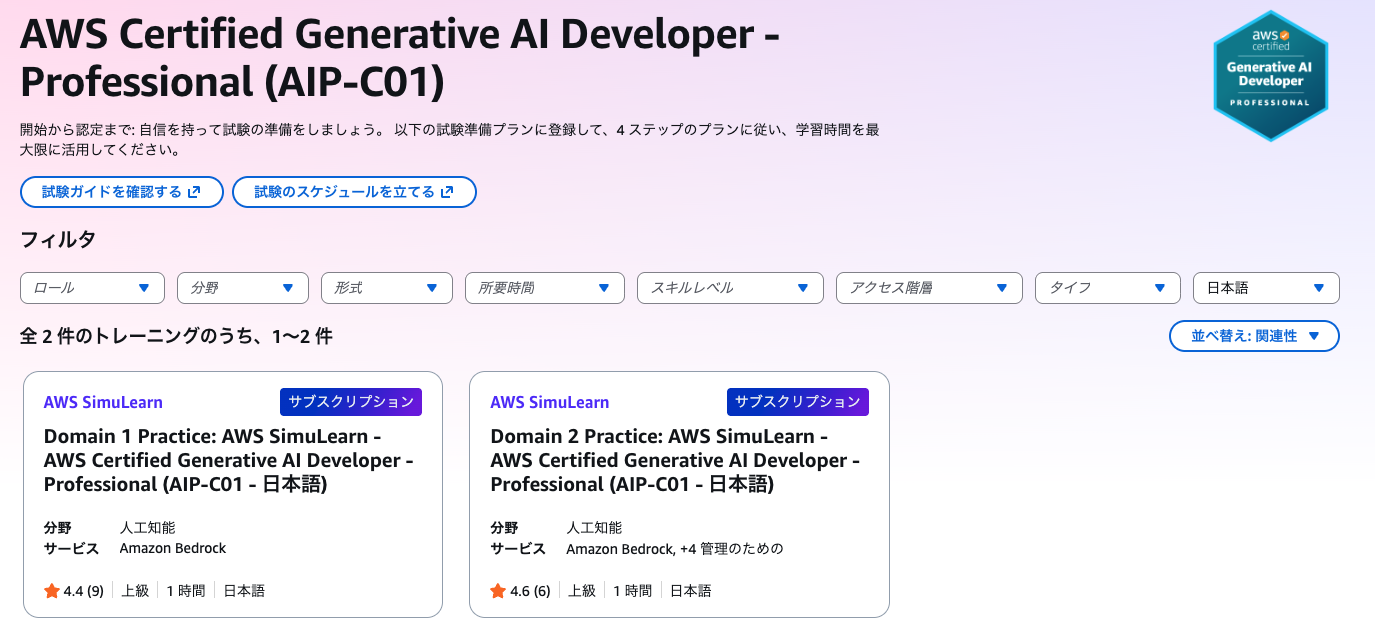Expand the スキルレベル filter dropdown
This screenshot has height=638, width=1375.
(x=730, y=288)
